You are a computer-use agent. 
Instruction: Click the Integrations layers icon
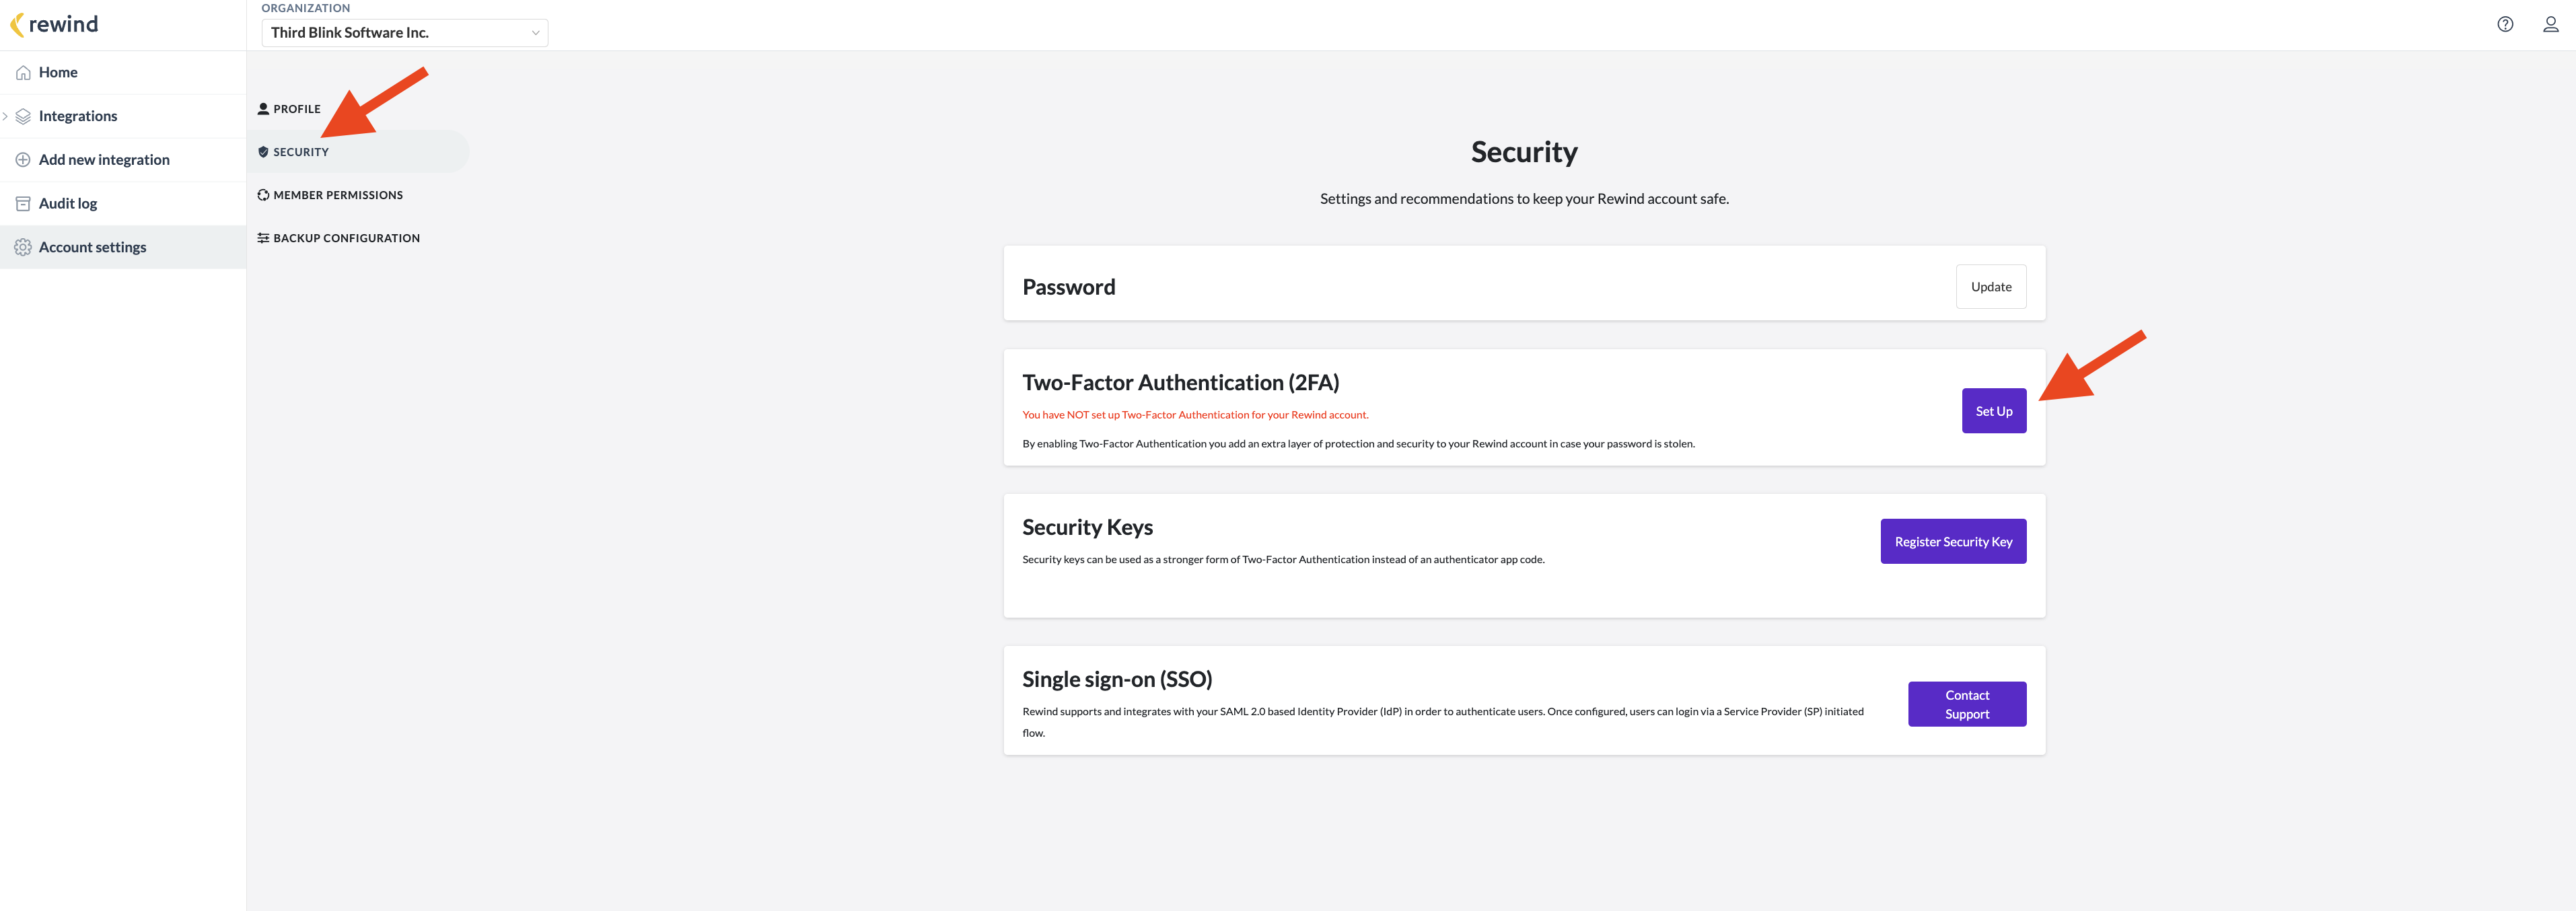(x=23, y=116)
